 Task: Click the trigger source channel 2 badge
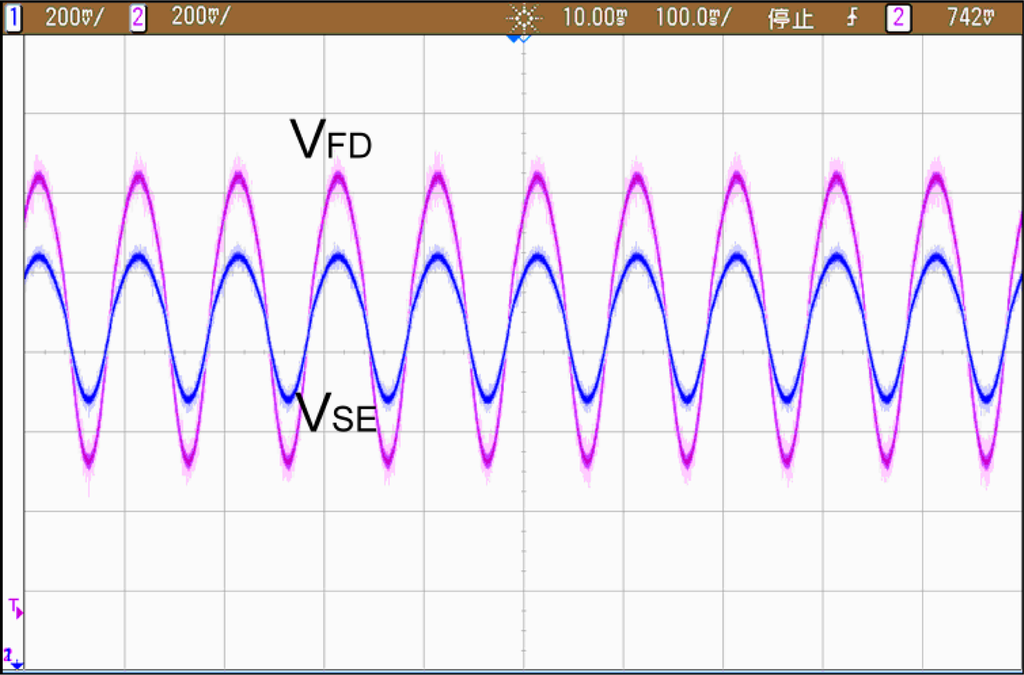898,18
